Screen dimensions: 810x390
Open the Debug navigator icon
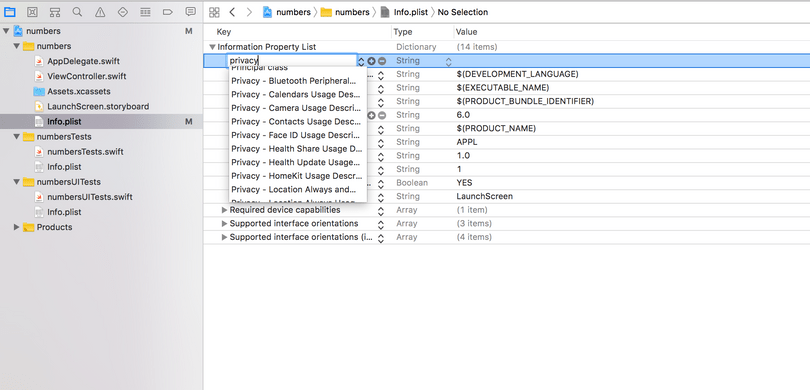pos(145,12)
